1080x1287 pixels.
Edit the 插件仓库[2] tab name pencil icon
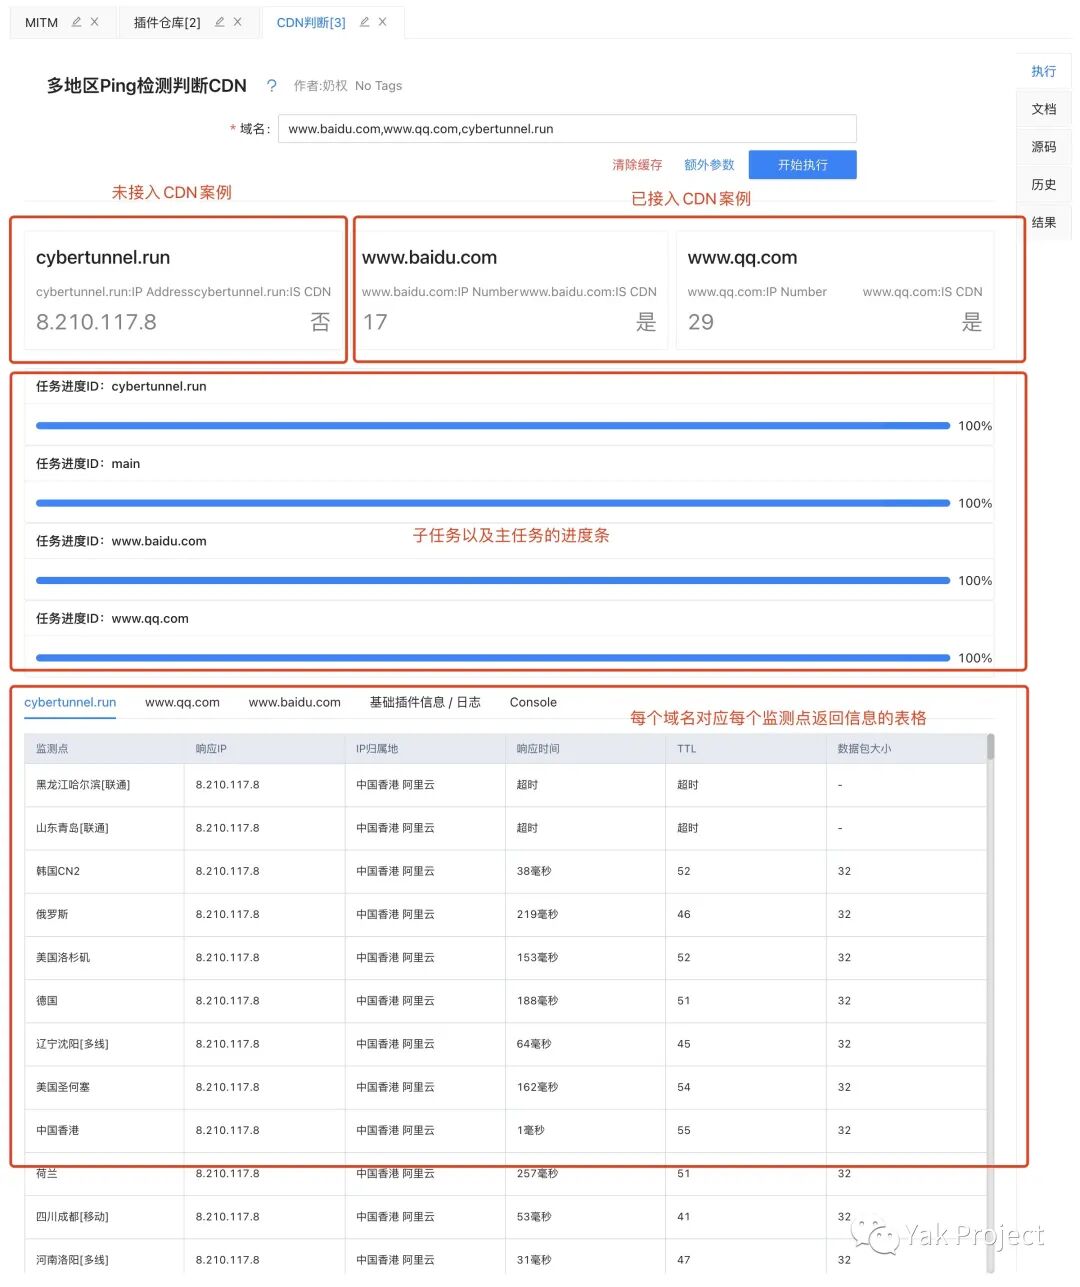pos(219,22)
